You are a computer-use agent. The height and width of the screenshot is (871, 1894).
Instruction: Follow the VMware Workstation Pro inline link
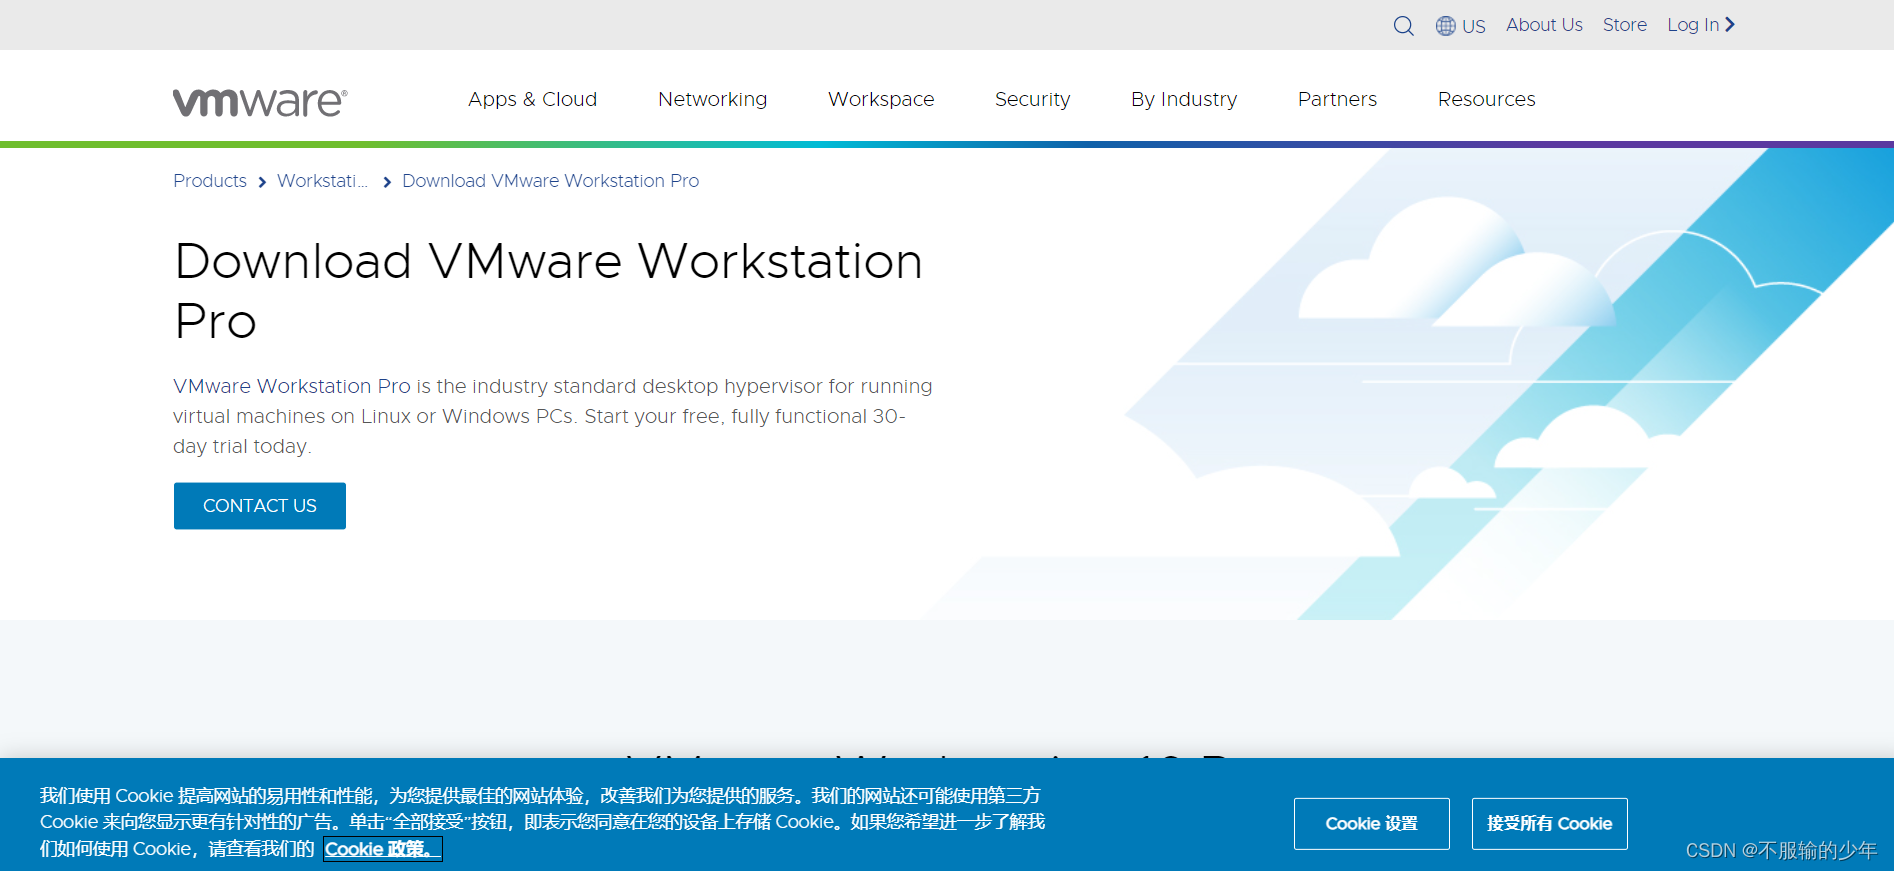[x=292, y=386]
